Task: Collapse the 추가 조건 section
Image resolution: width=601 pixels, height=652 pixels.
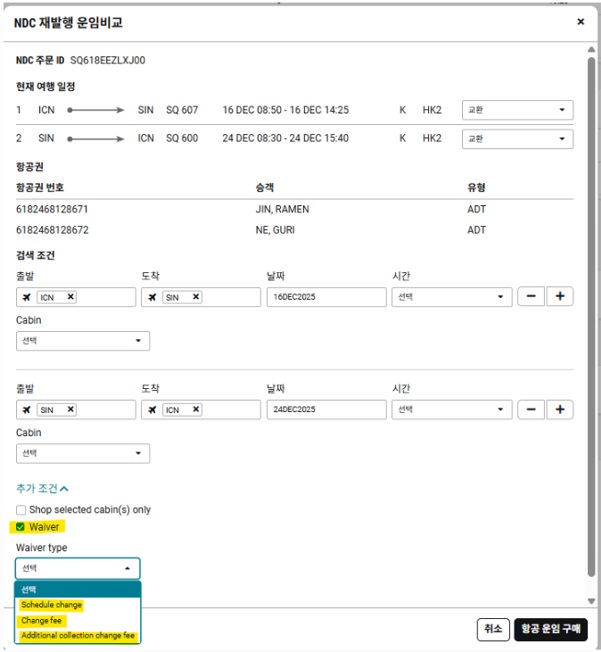Action: pos(42,488)
